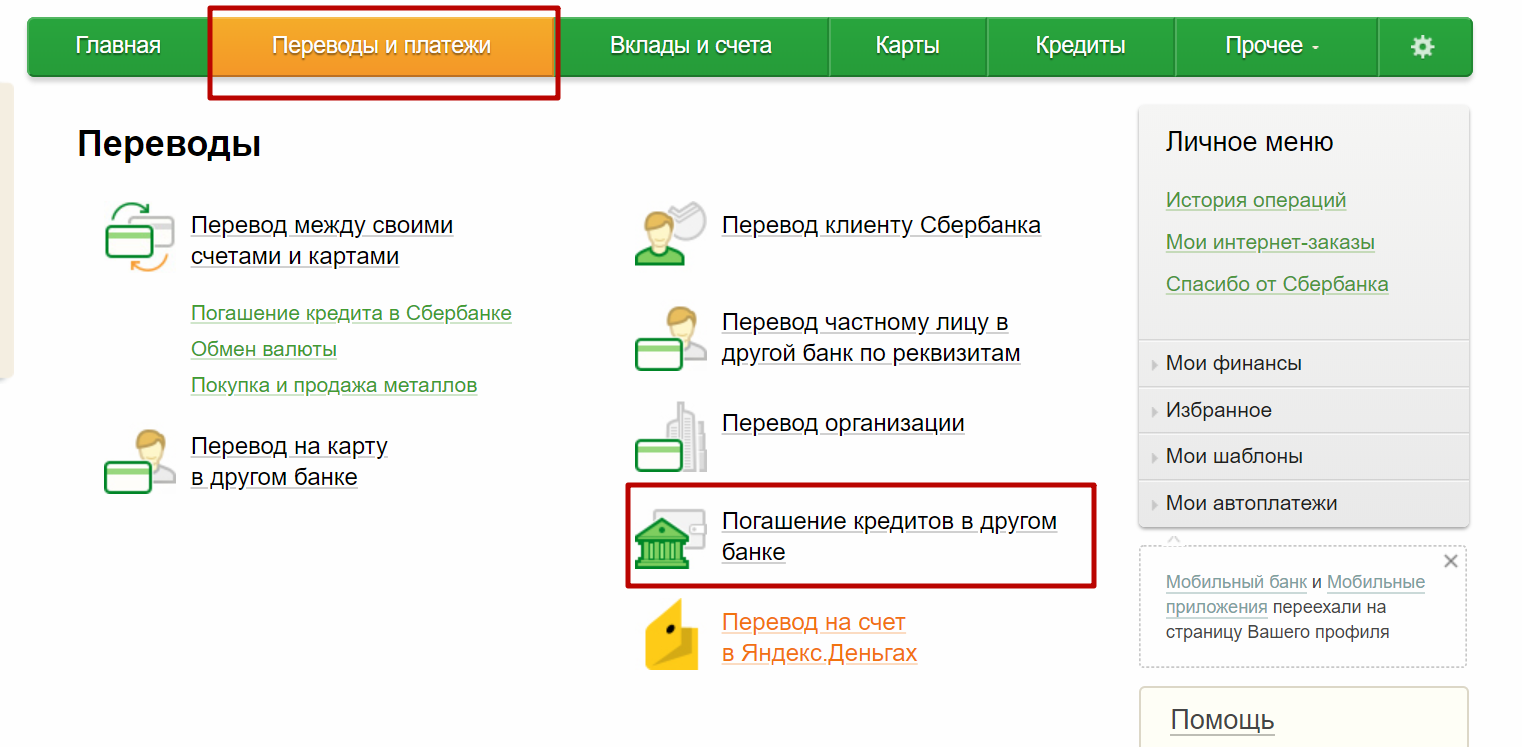Viewport: 1522px width, 747px height.
Task: Expand the Мои автоплатежи section
Action: coord(1250,504)
